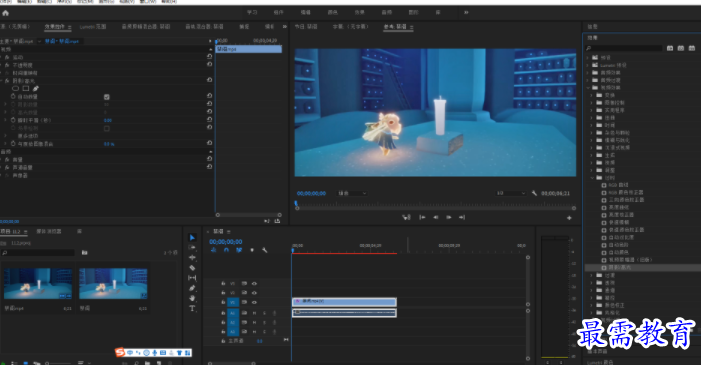Reset the Opacity effect parameters
Screen dimensions: 701x365
click(209, 64)
